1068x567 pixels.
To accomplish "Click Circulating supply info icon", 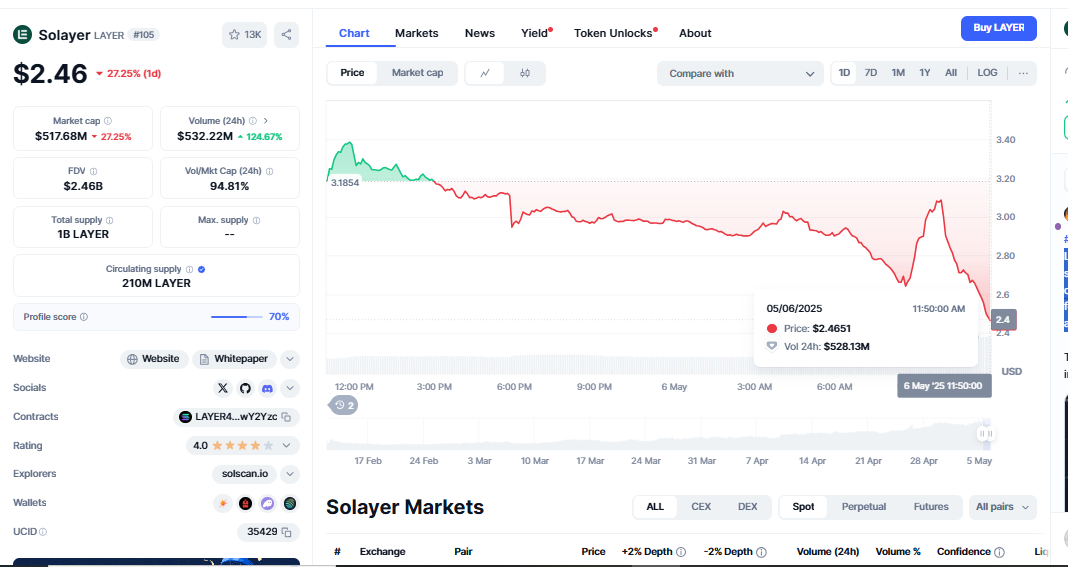I will pos(189,269).
